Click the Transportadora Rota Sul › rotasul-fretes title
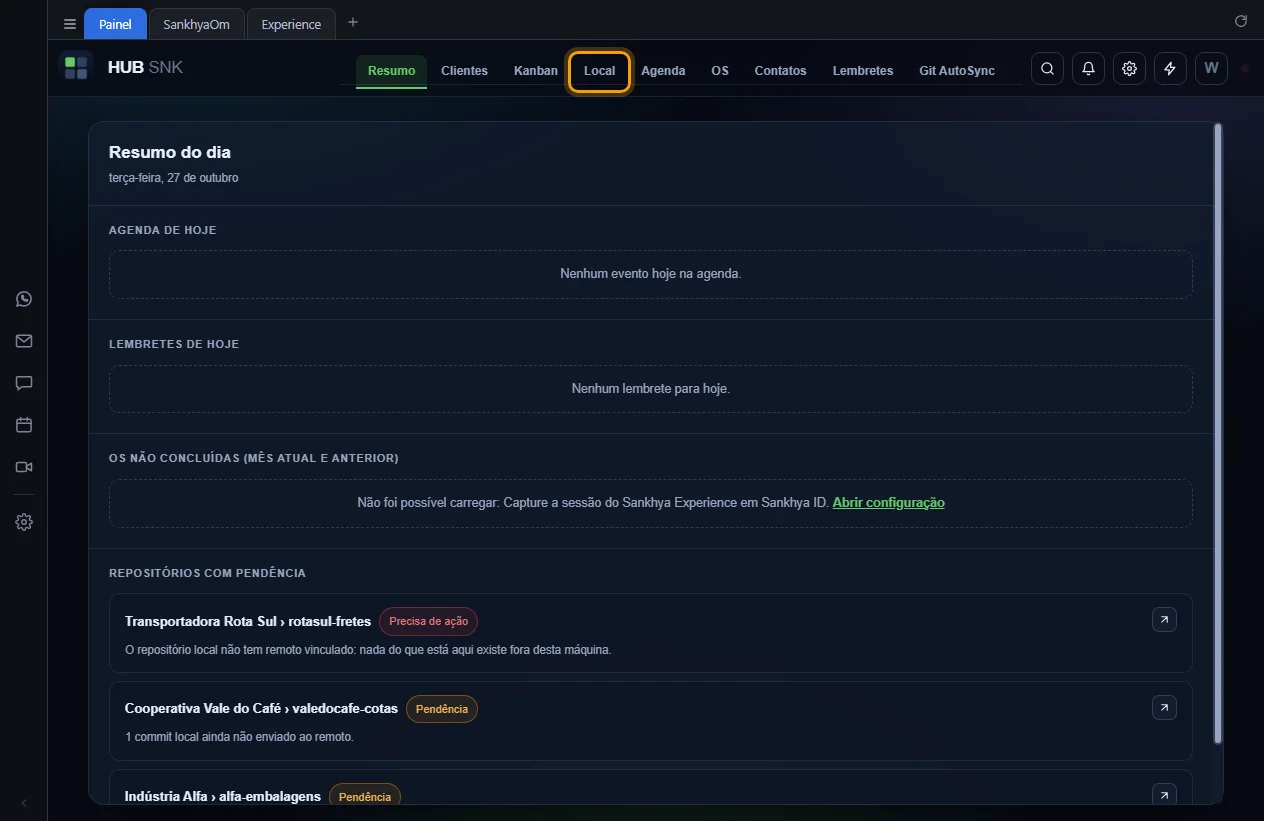1264x821 pixels. point(248,621)
